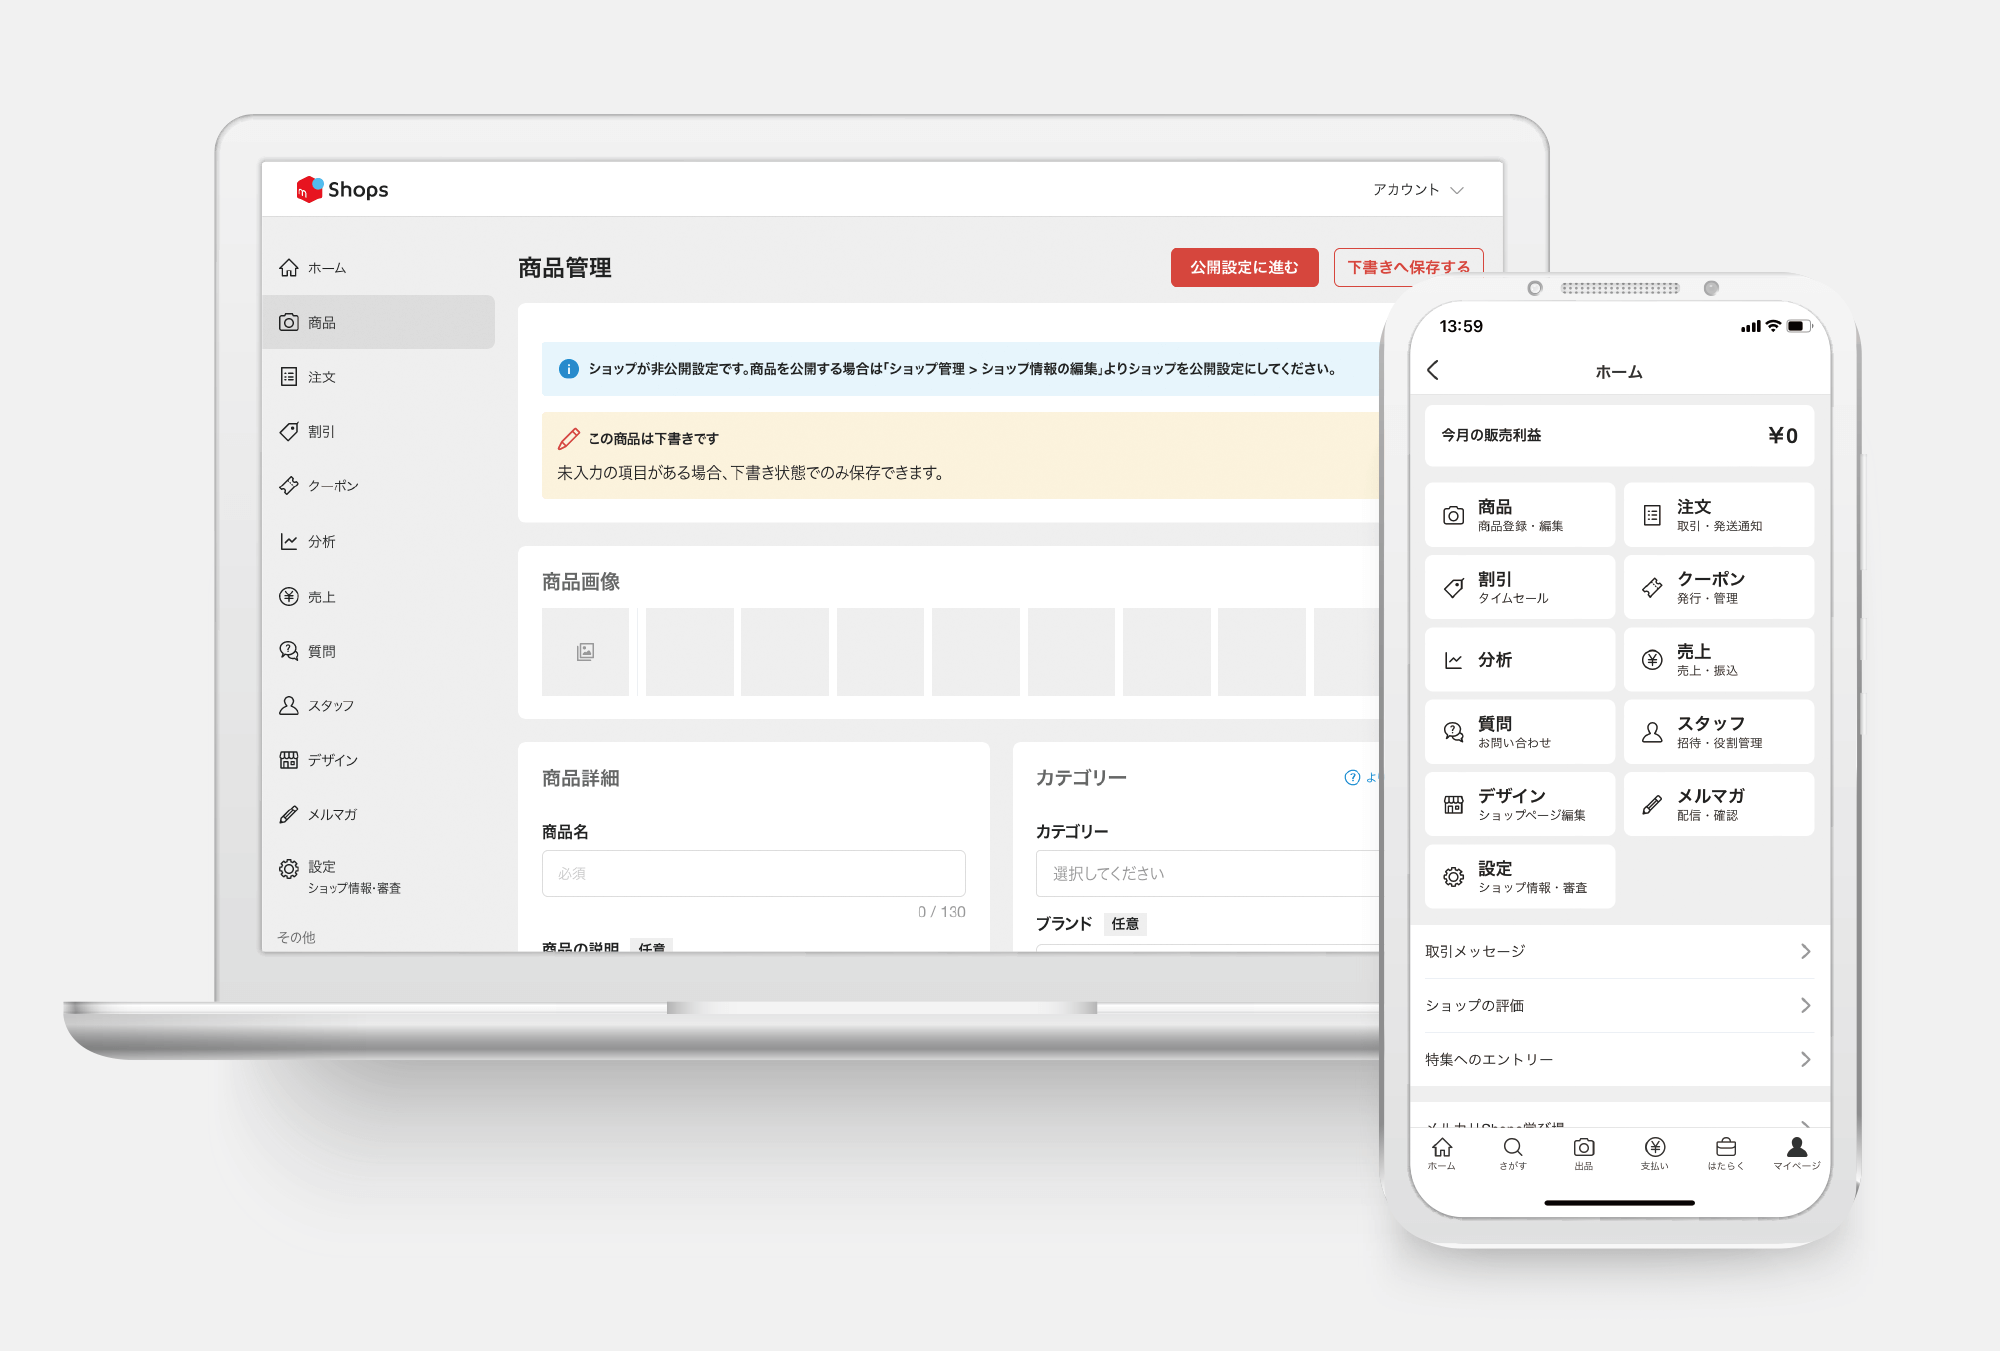Select 注文 icon in sidebar

coord(289,377)
